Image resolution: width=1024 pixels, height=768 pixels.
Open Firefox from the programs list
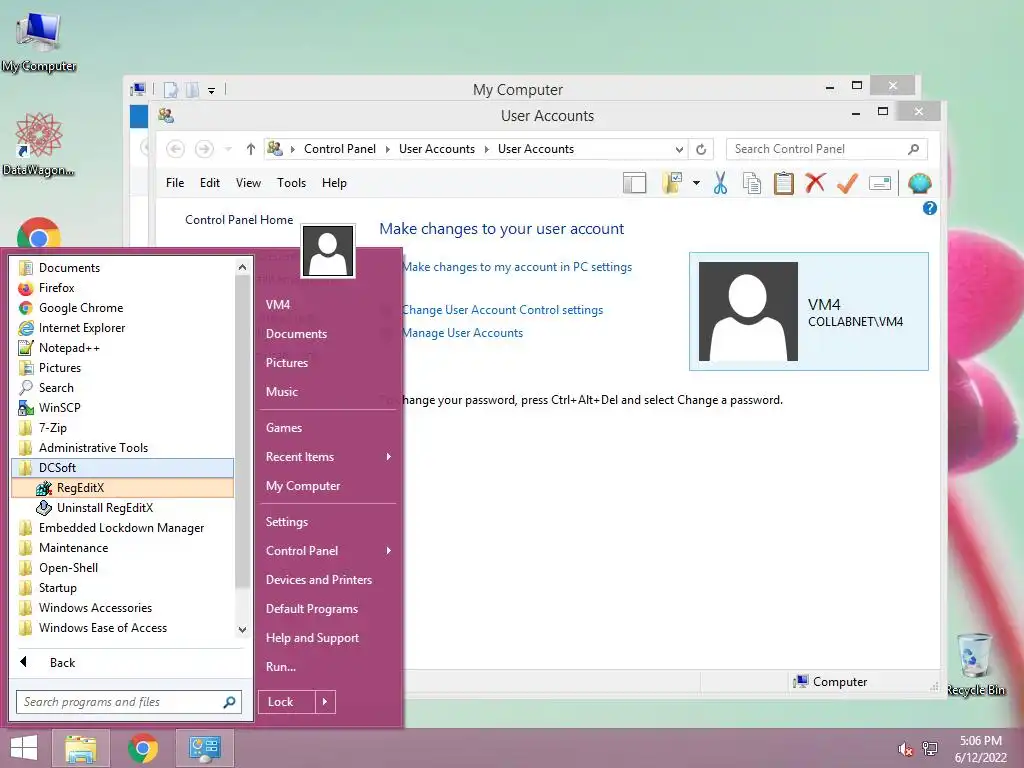pos(123,288)
